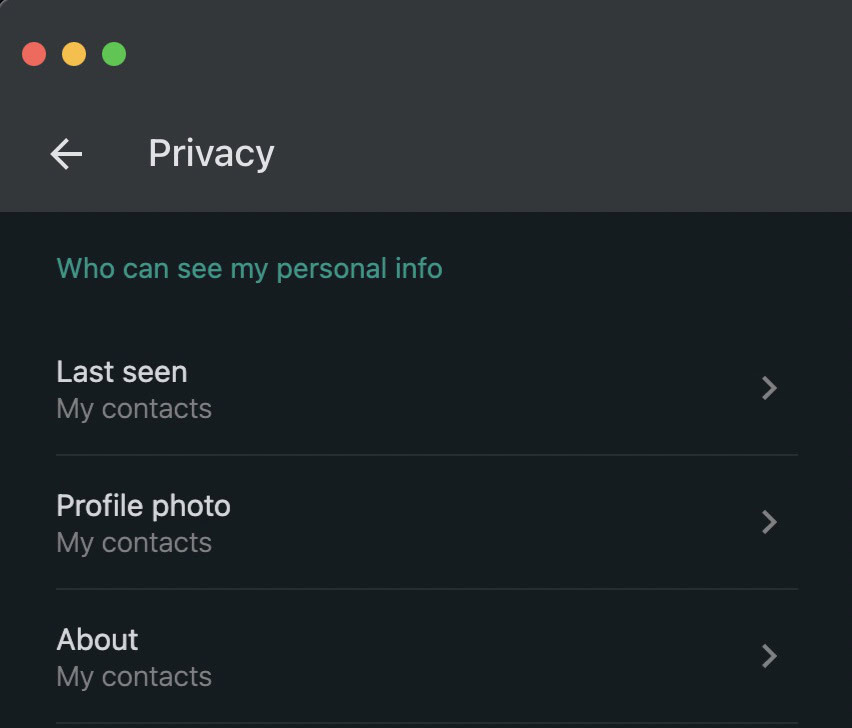This screenshot has width=852, height=728.
Task: Expand Profile photo using its chevron
Action: tap(768, 522)
